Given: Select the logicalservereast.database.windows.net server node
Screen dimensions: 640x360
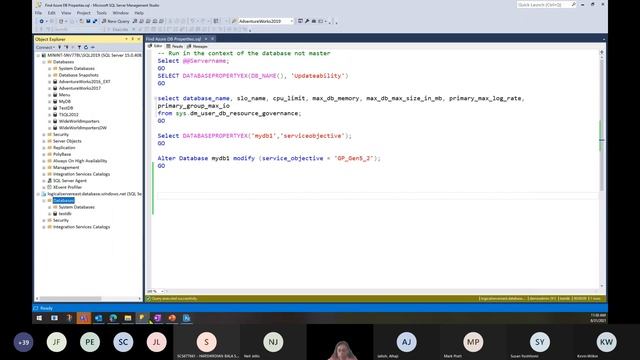Looking at the screenshot, I should (94, 194).
